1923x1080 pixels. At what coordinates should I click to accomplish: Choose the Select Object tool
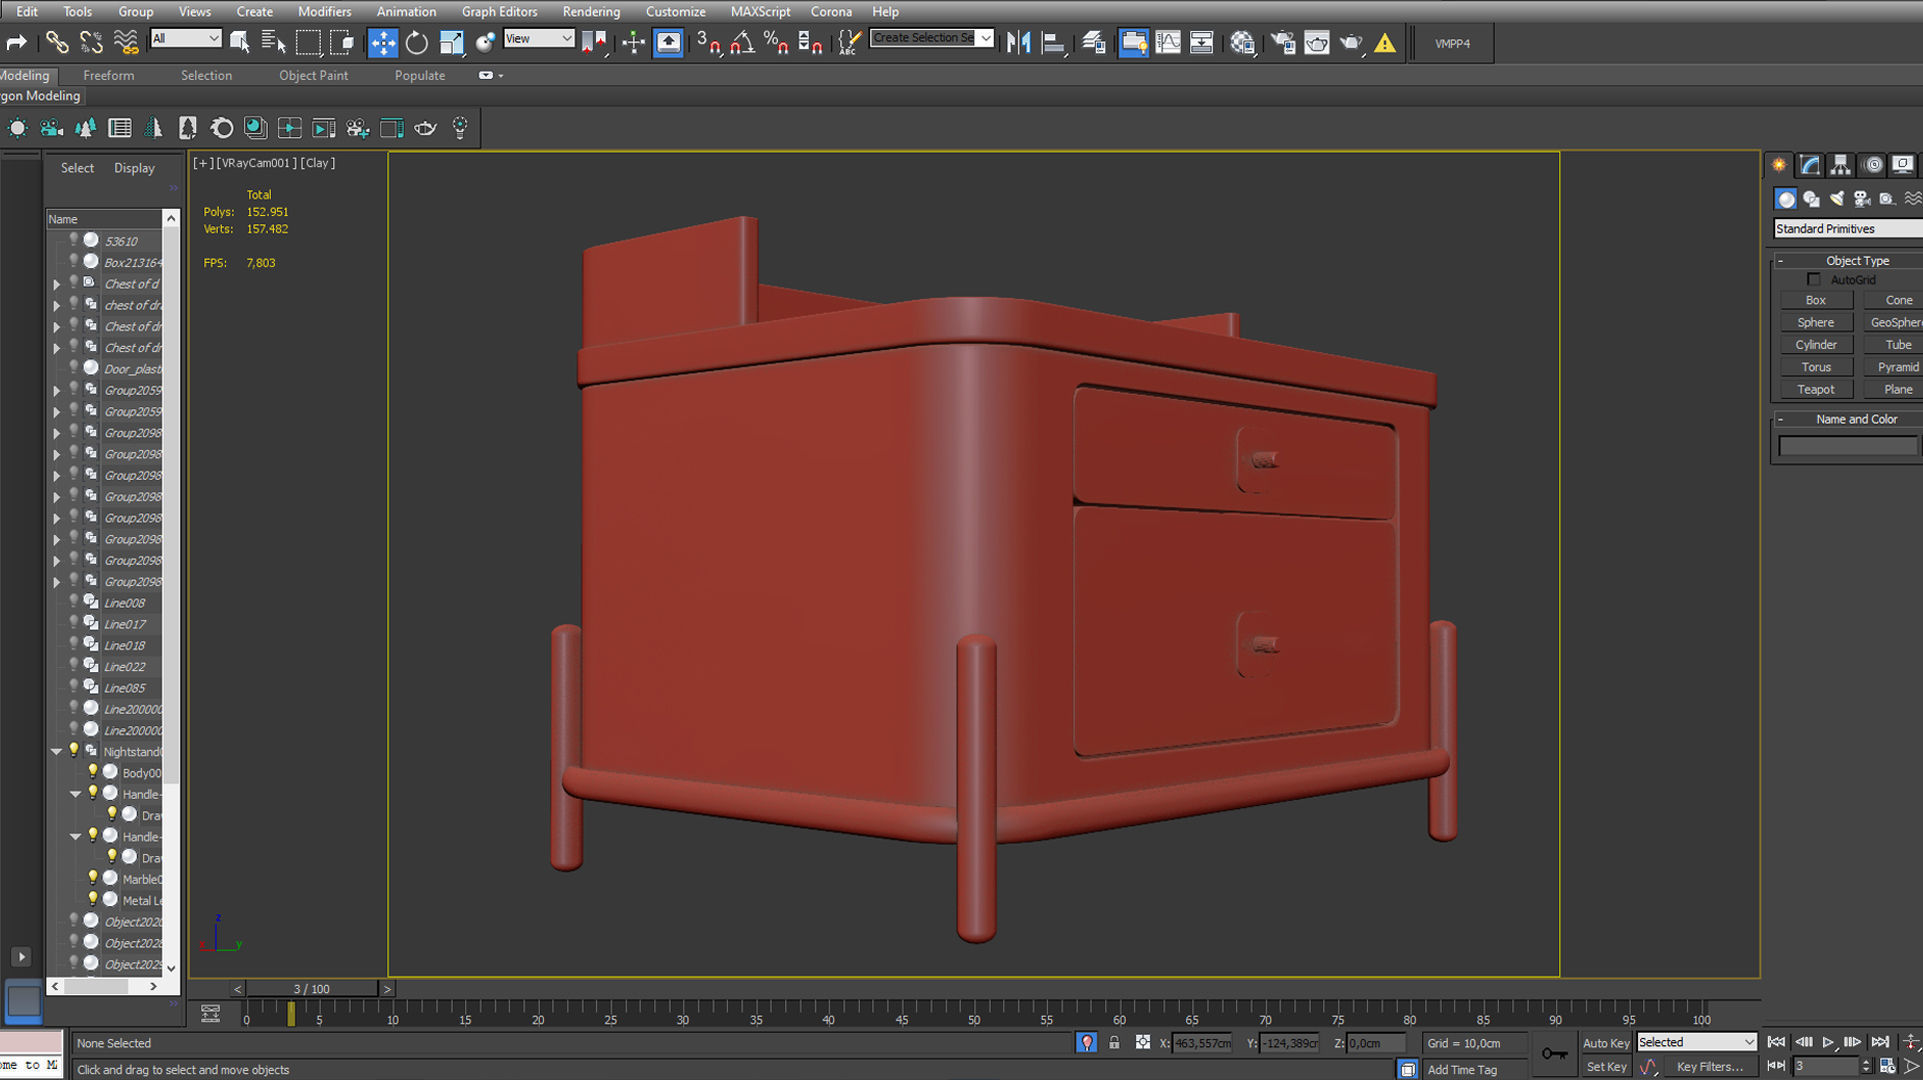(x=240, y=43)
